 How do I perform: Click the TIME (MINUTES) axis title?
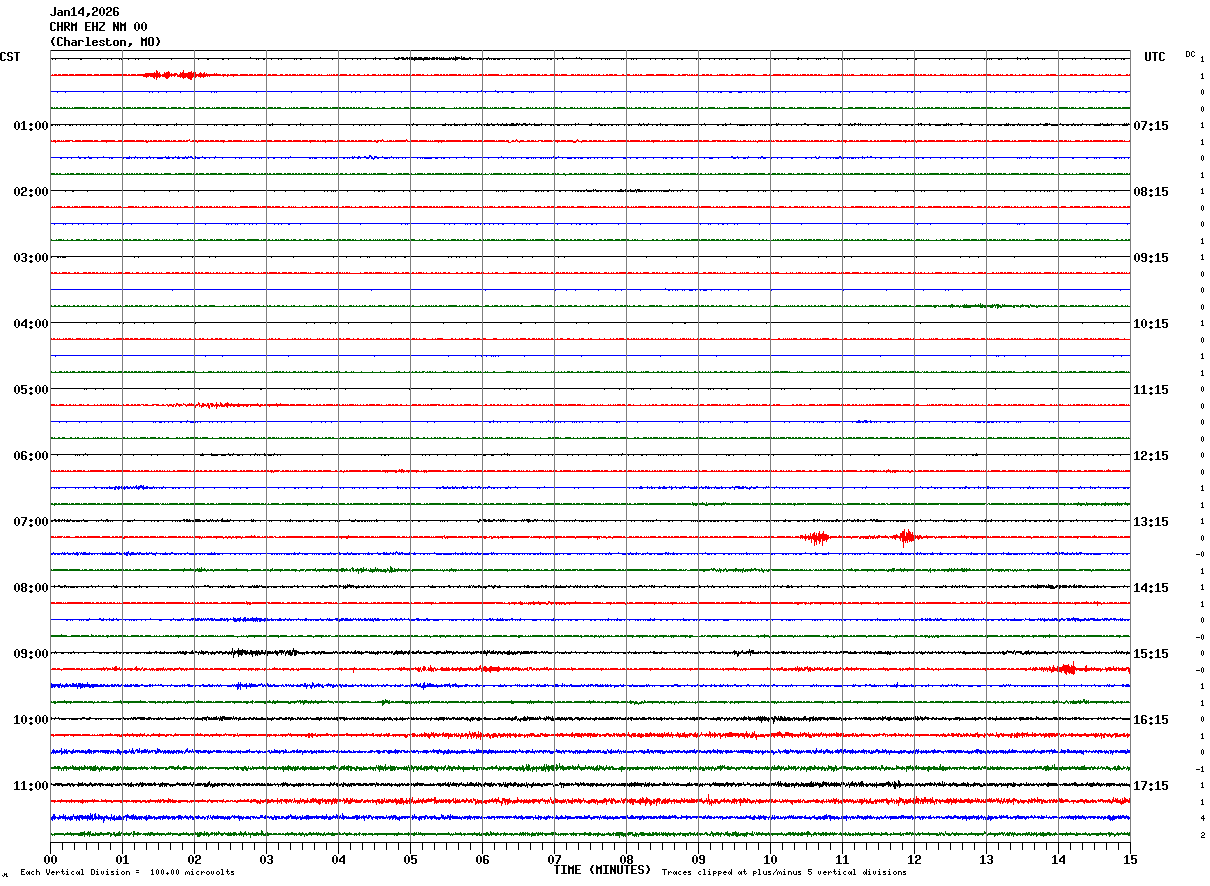pos(602,869)
